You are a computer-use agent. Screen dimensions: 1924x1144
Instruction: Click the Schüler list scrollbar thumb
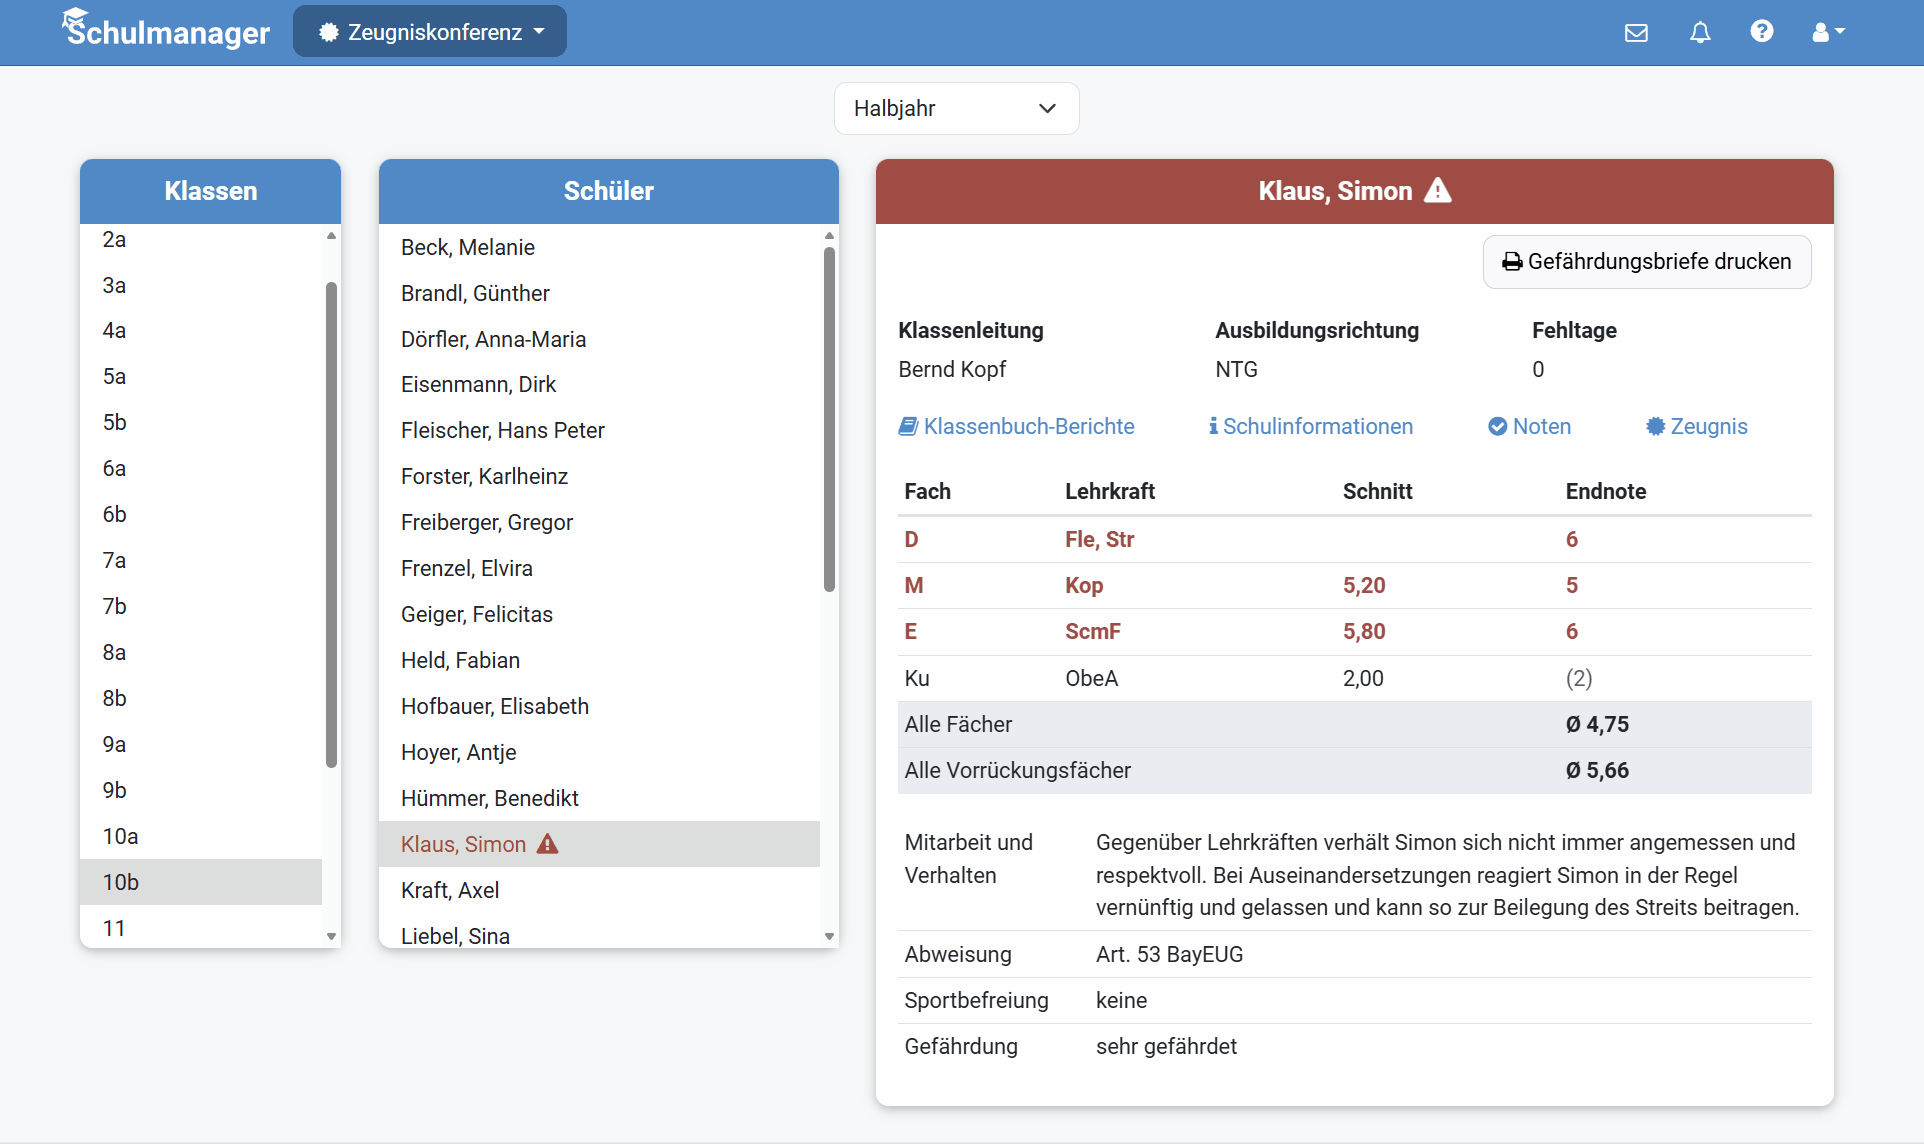pos(829,420)
